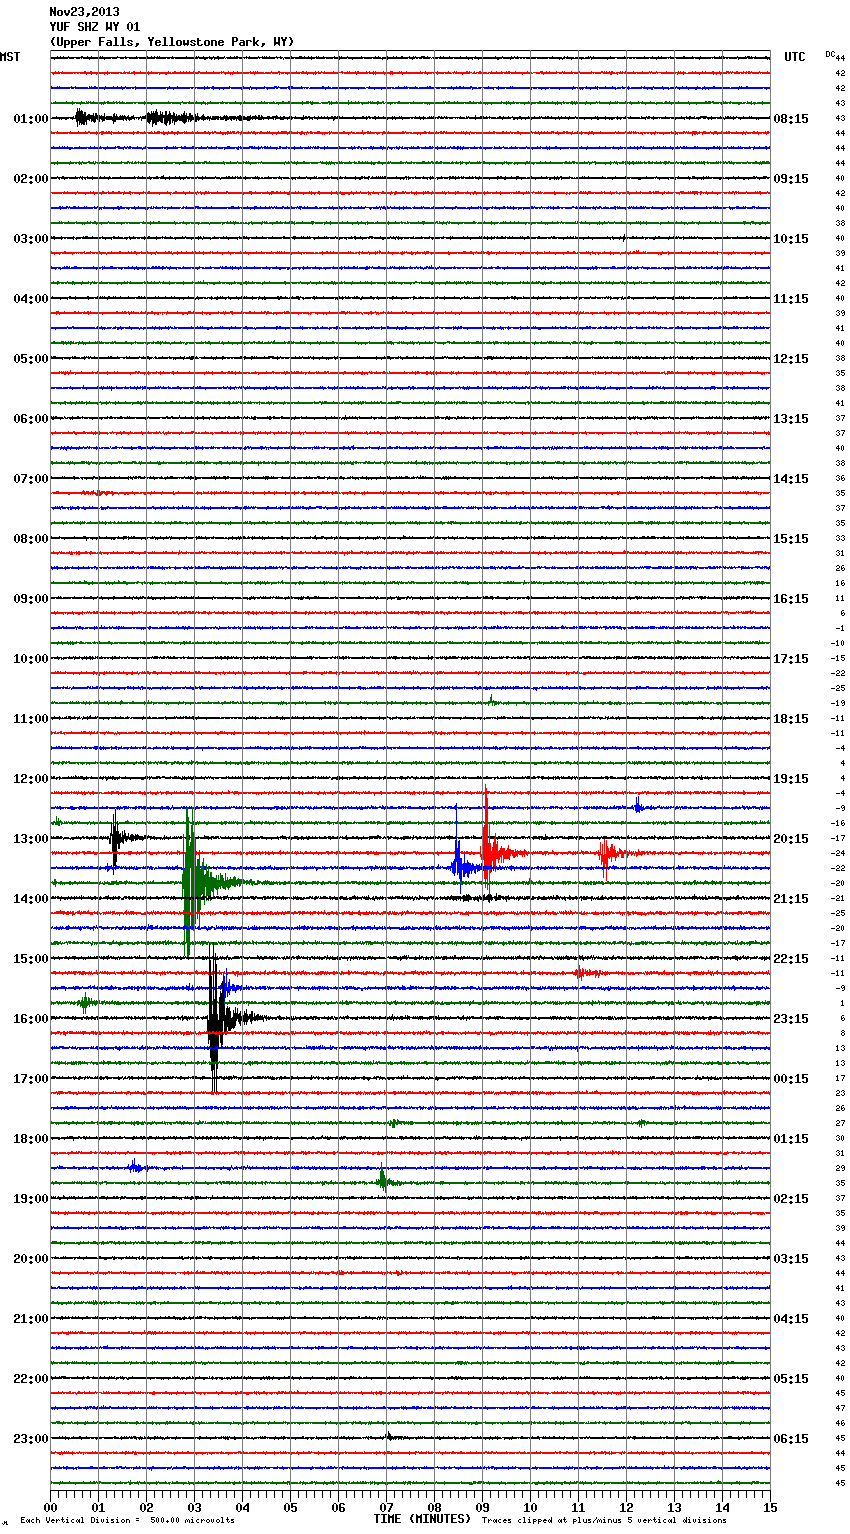Select the 11:00 MST time label
850x1534 pixels.
pyautogui.click(x=30, y=719)
